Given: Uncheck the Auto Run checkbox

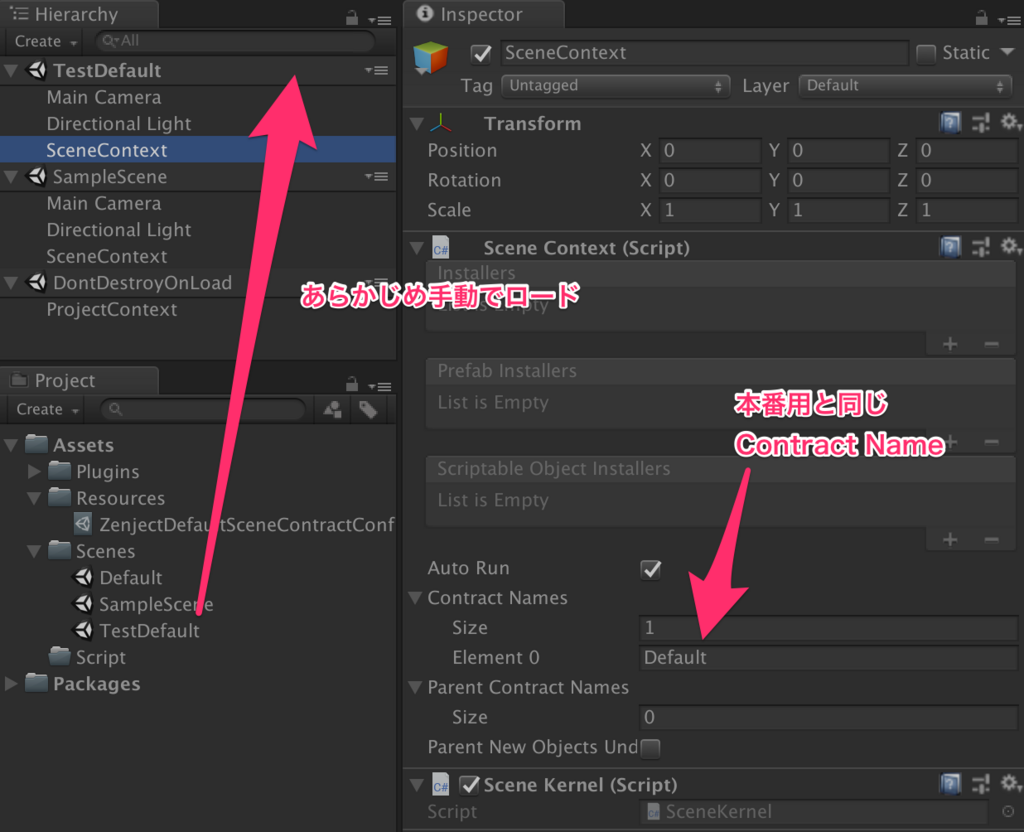Looking at the screenshot, I should pyautogui.click(x=650, y=569).
